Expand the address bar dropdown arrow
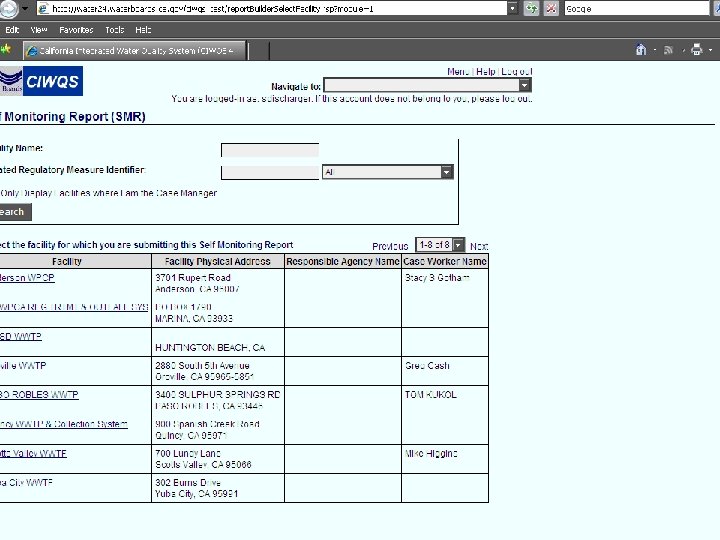Screen dimensions: 720x540 (513, 8)
